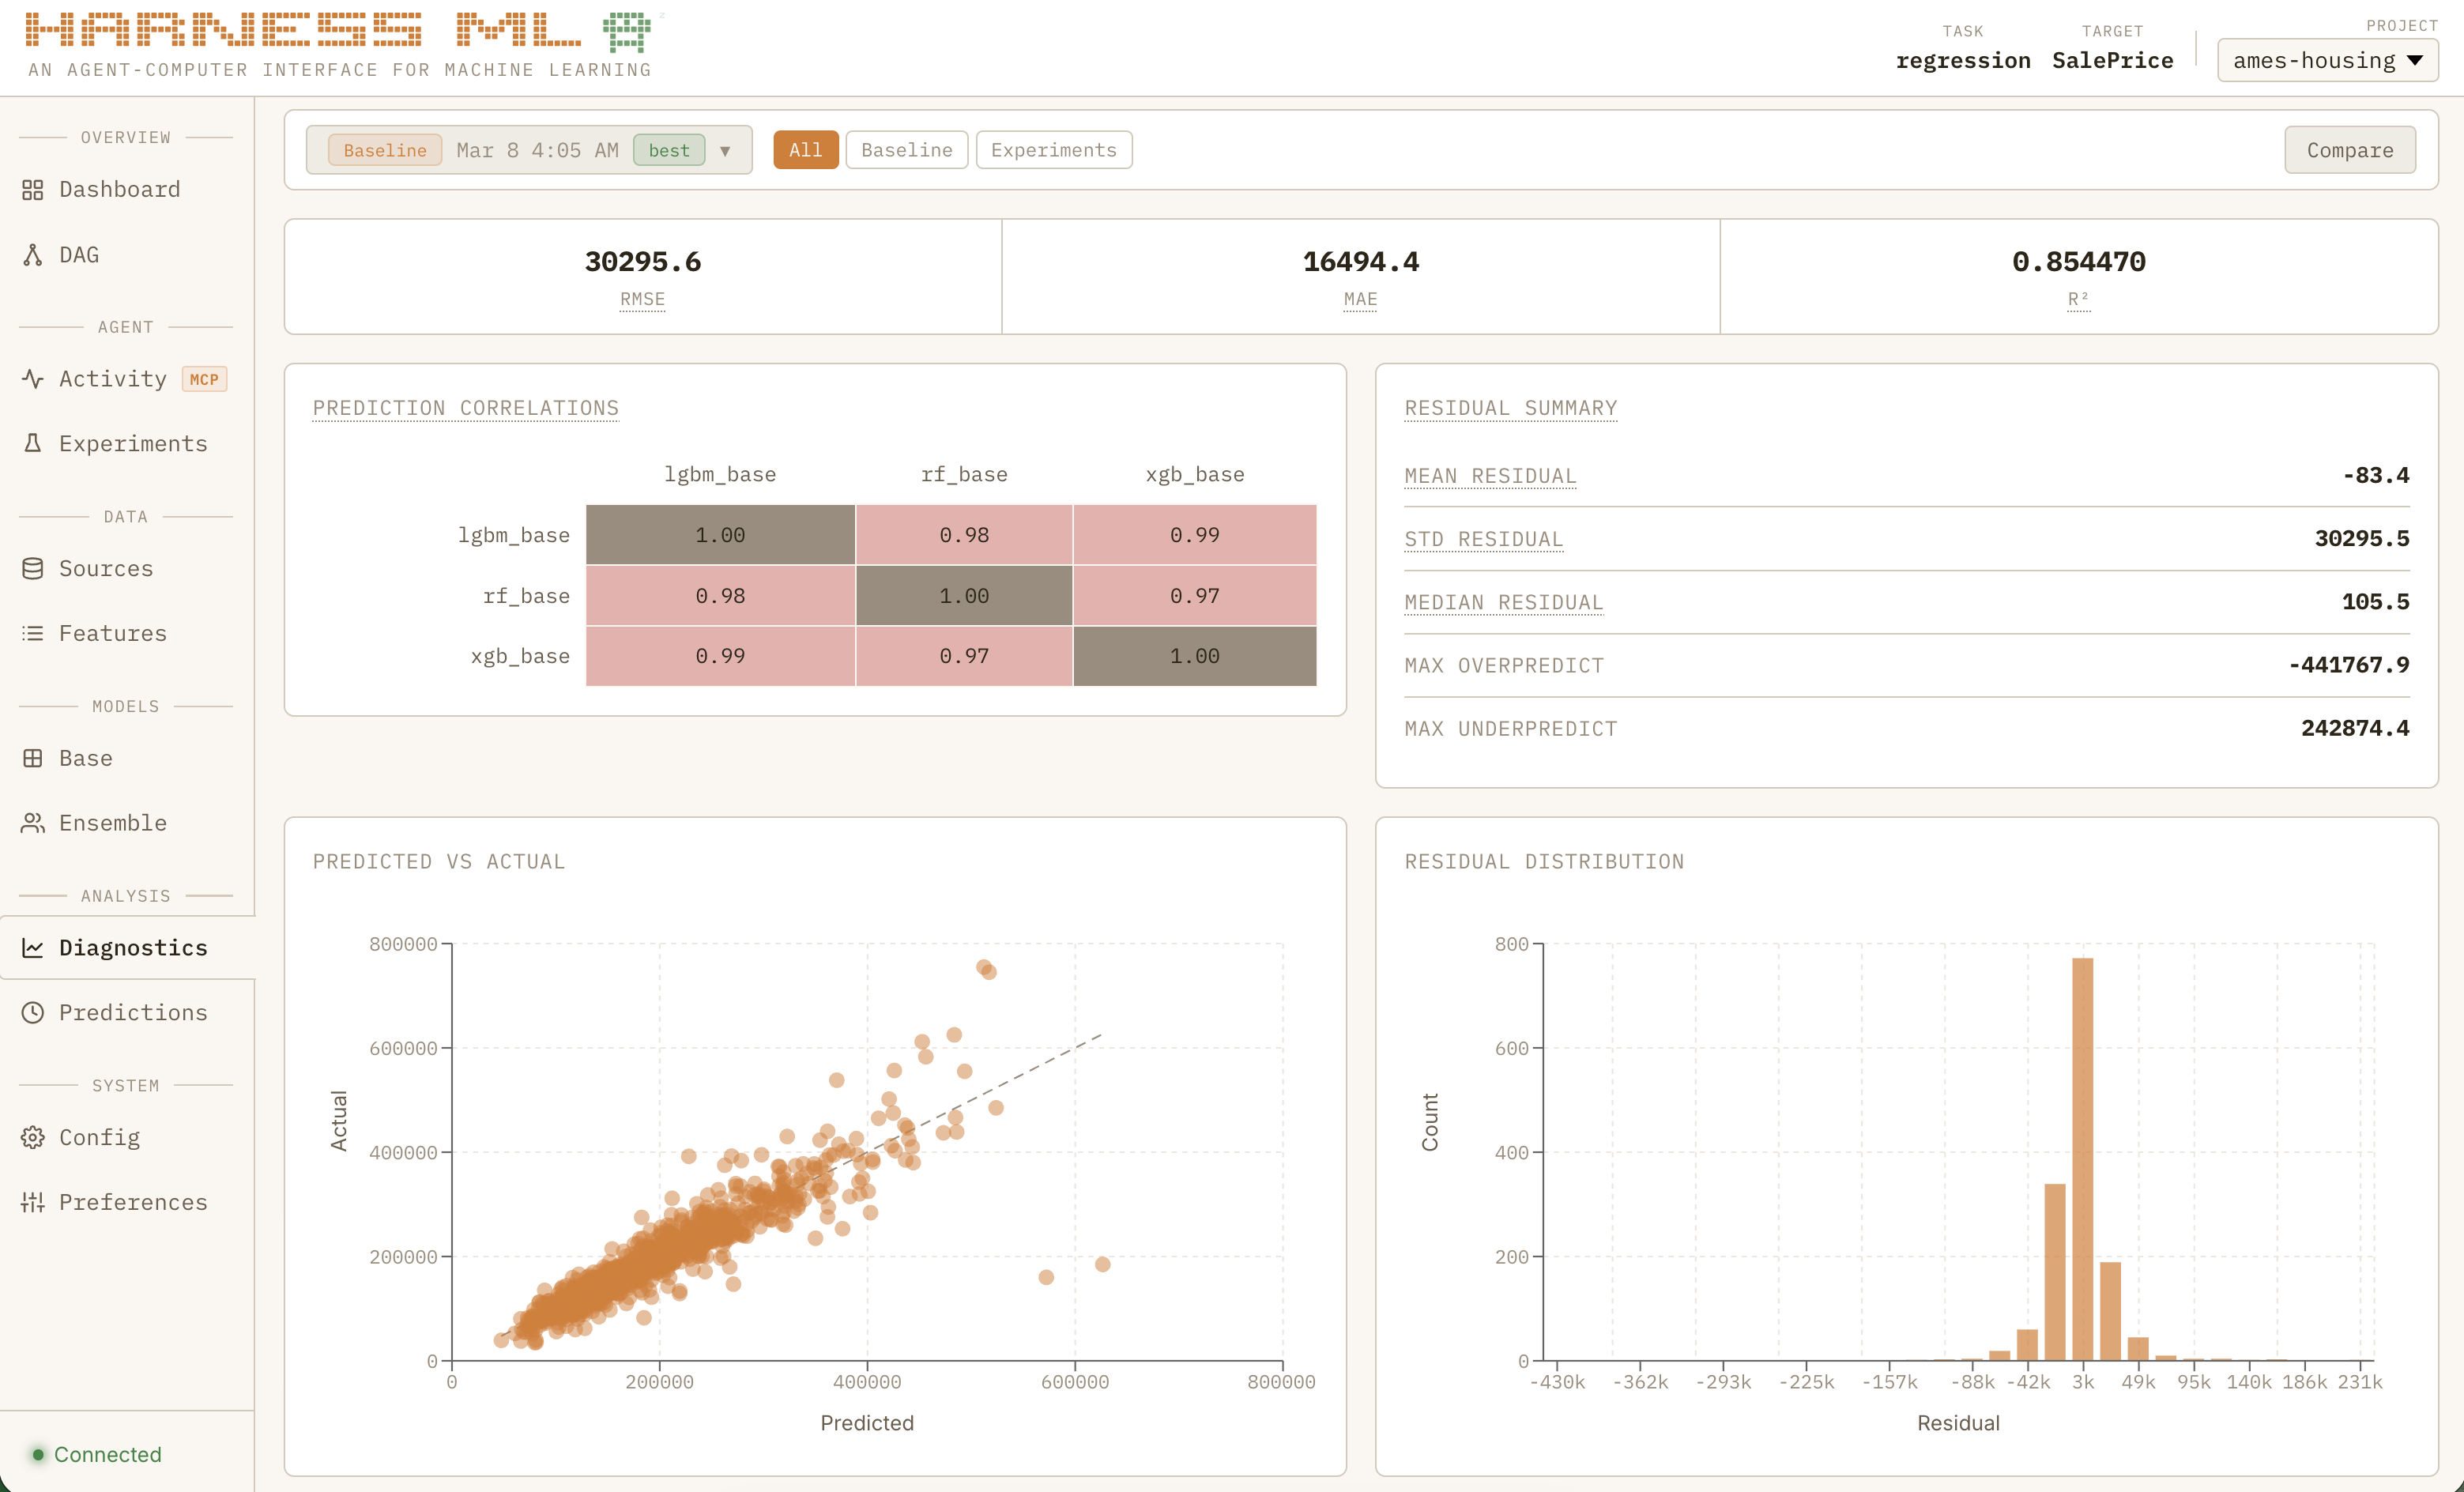Image resolution: width=2464 pixels, height=1492 pixels.
Task: Go to the Predictions page
Action: click(133, 1012)
